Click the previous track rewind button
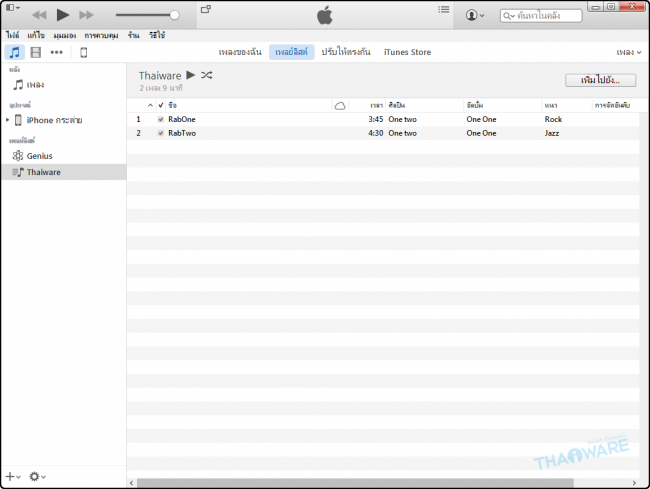Screen dimensions: 650x489 (x=39, y=15)
